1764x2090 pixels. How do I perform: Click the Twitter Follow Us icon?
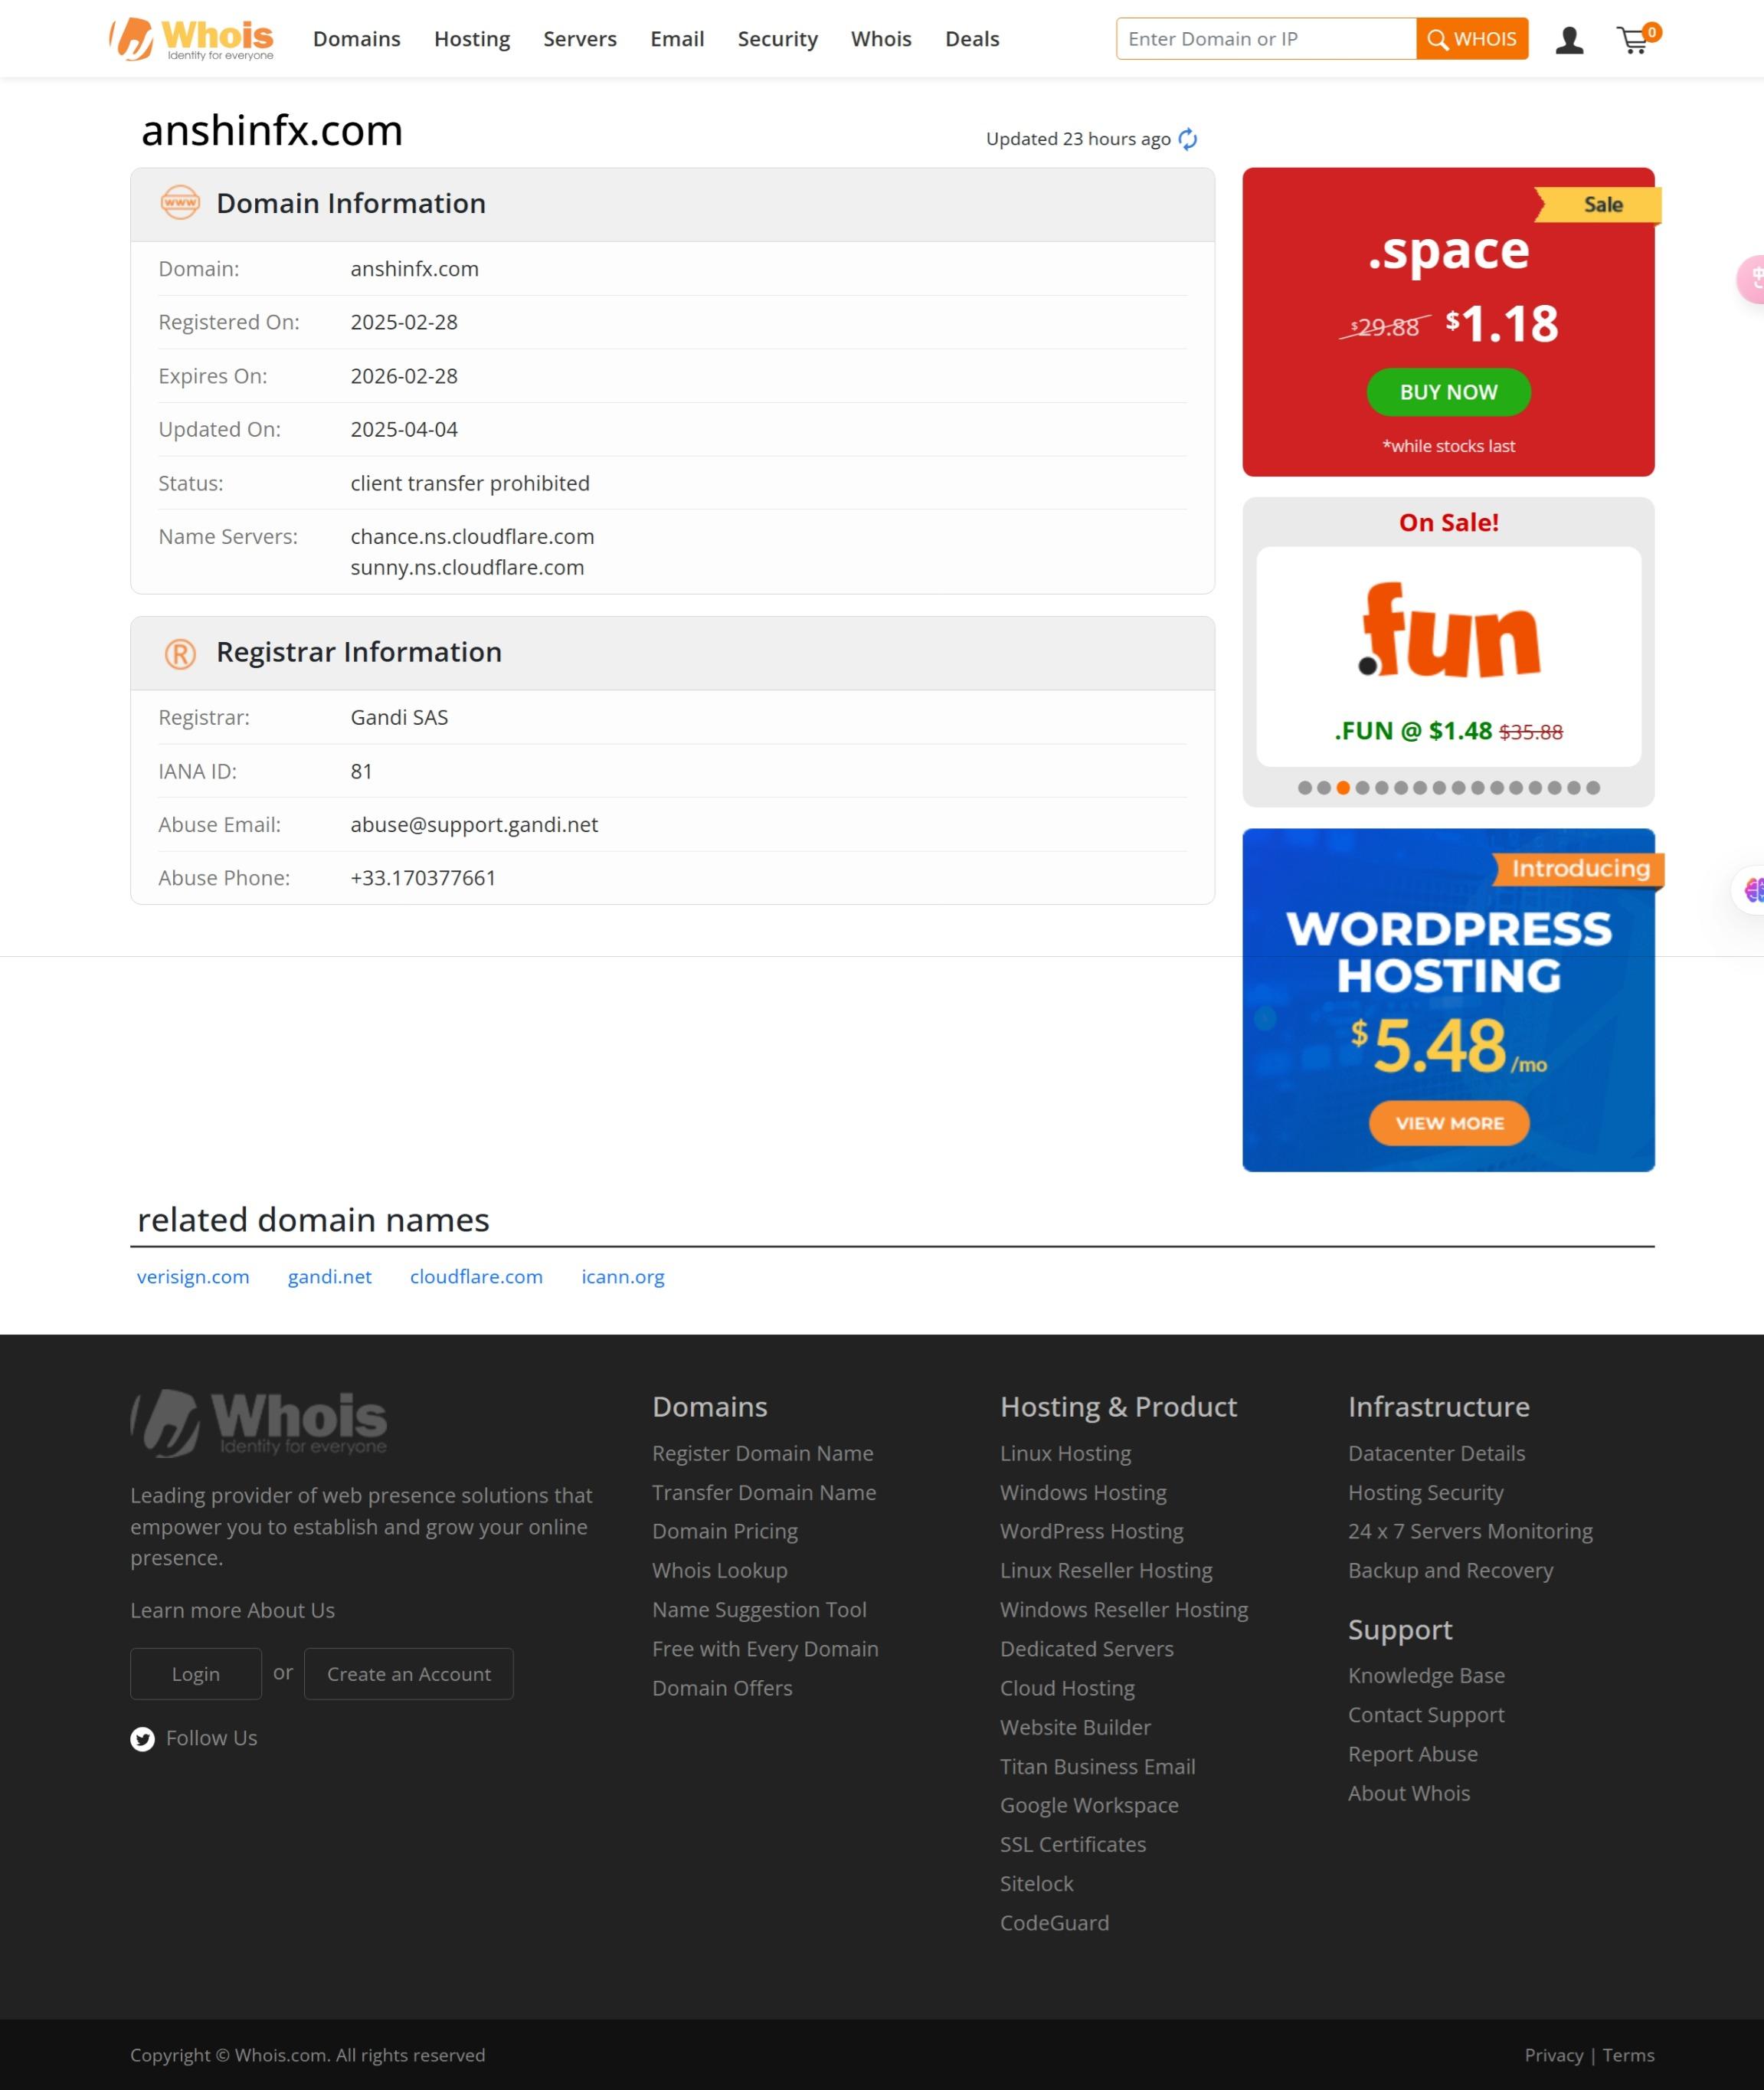(143, 1739)
